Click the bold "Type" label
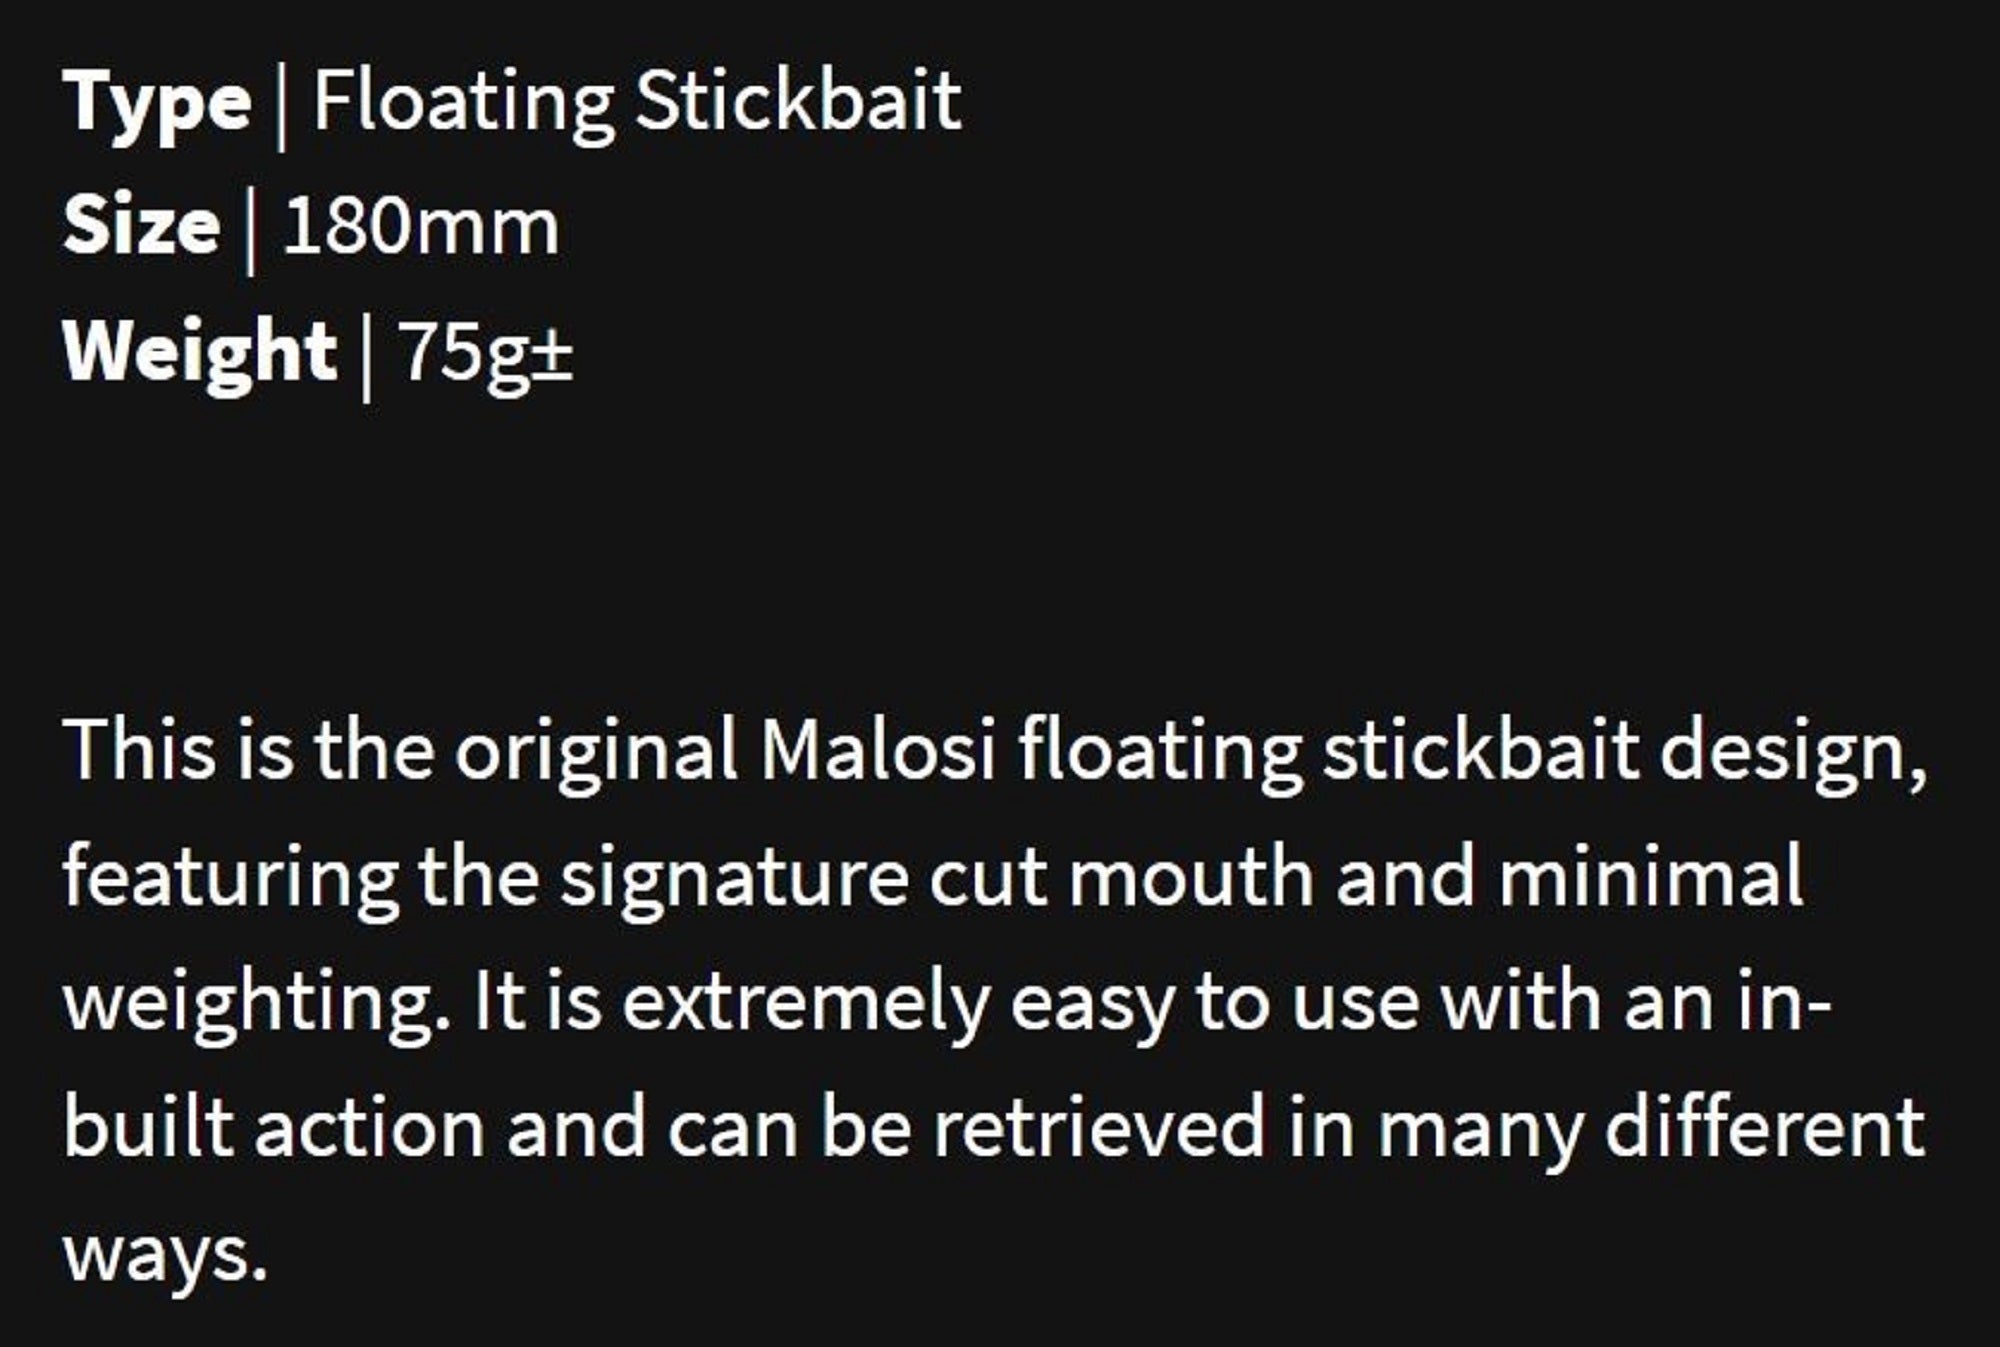 pos(157,105)
